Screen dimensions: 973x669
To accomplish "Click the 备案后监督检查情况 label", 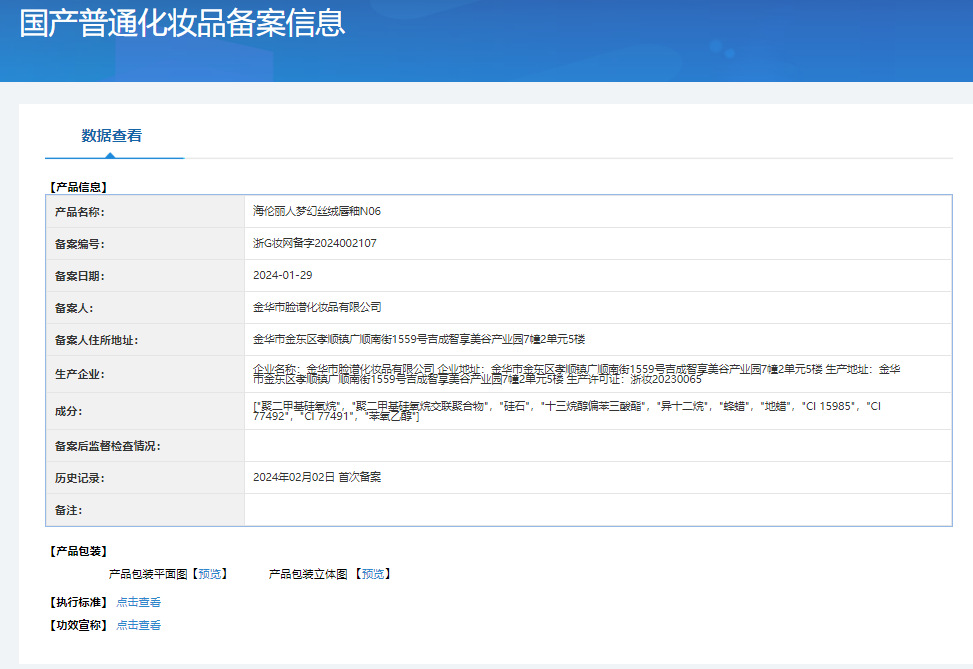I will coord(107,446).
